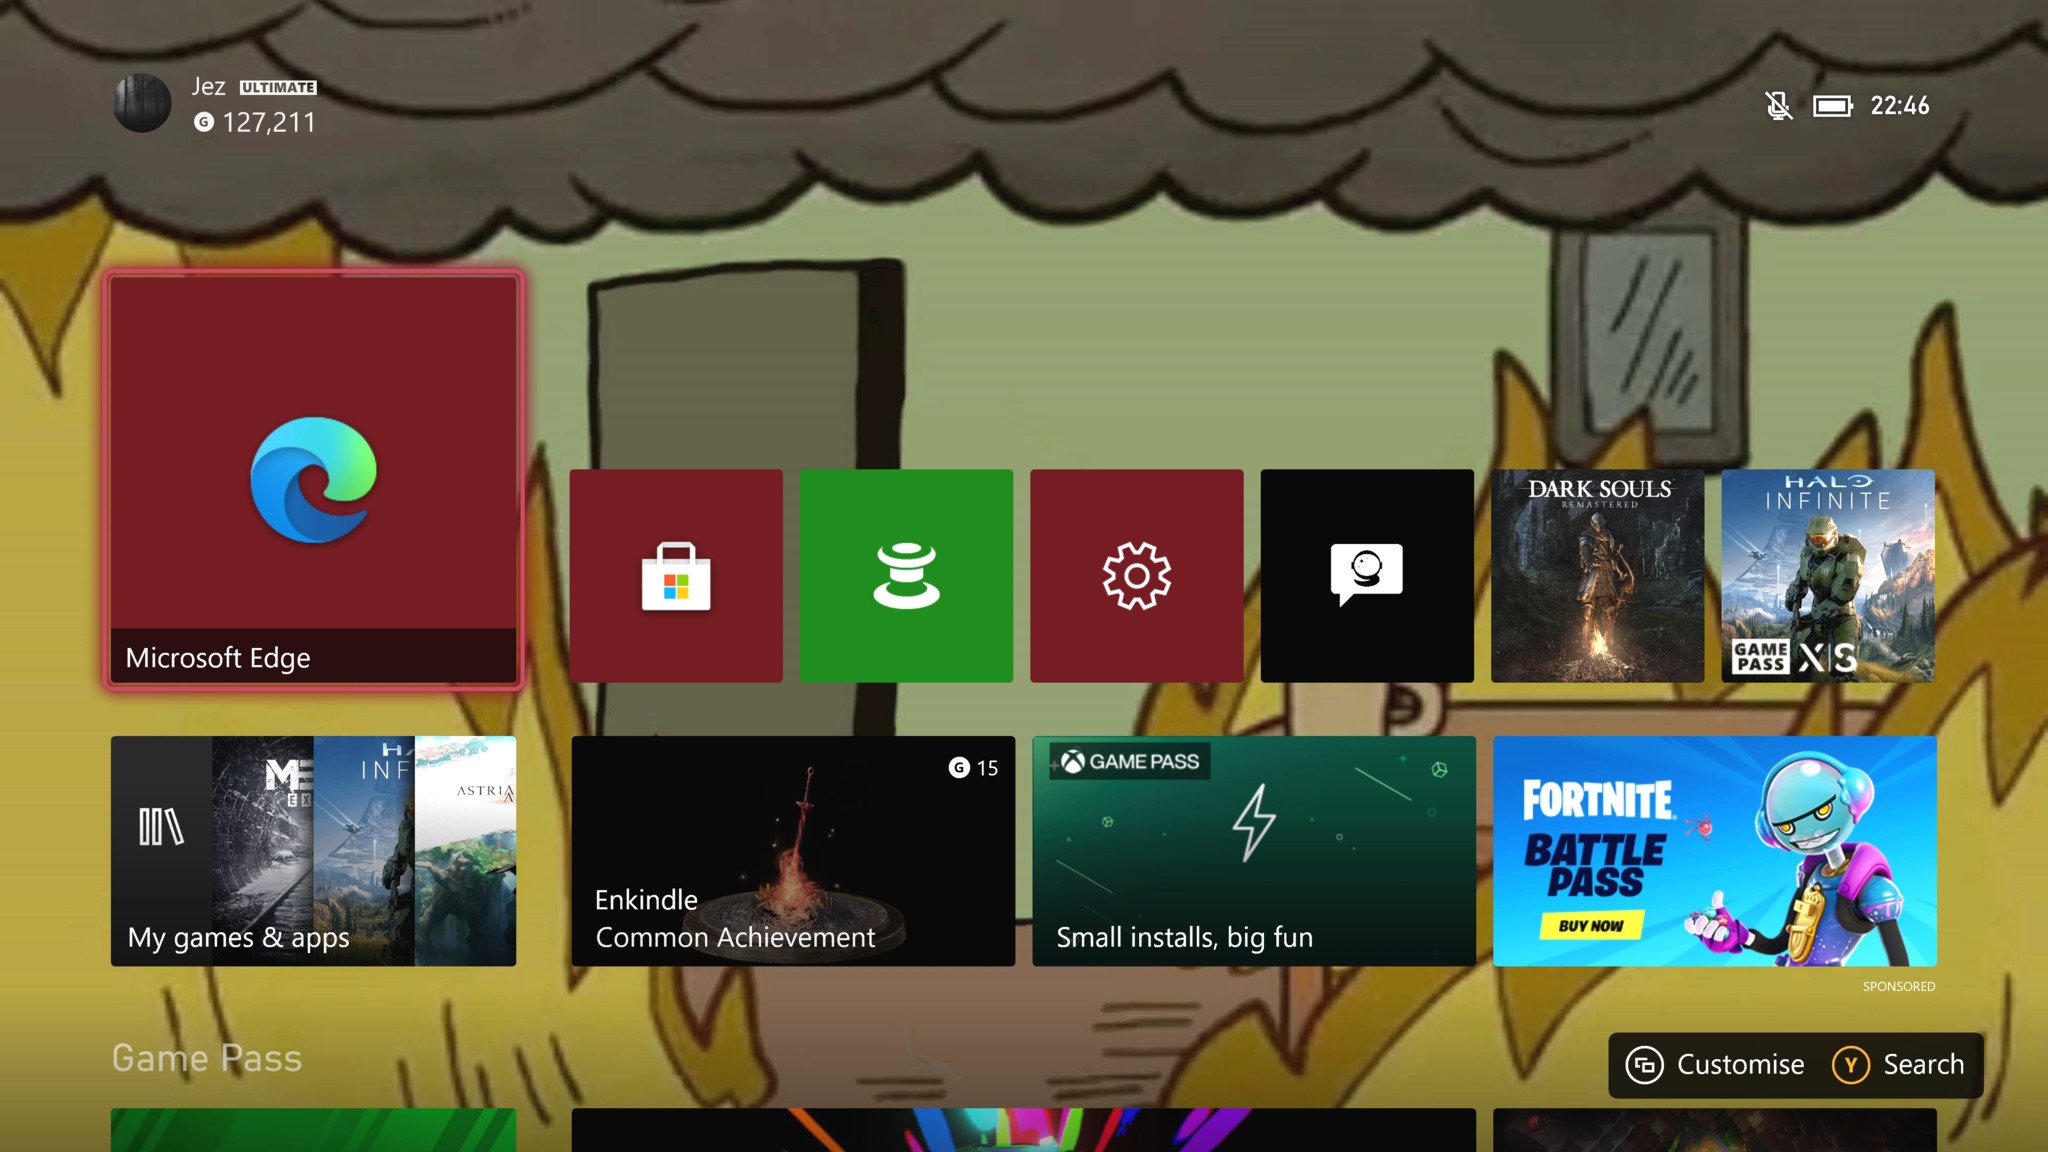
Task: Open Xbox Settings
Action: [1137, 575]
